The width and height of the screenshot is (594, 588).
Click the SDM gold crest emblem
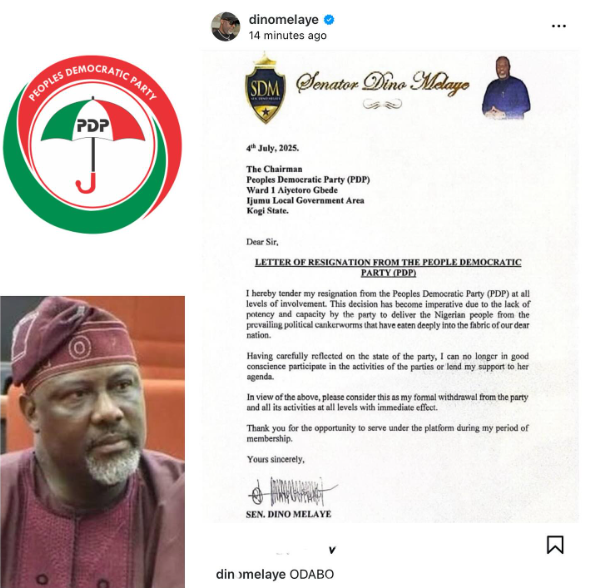click(265, 89)
